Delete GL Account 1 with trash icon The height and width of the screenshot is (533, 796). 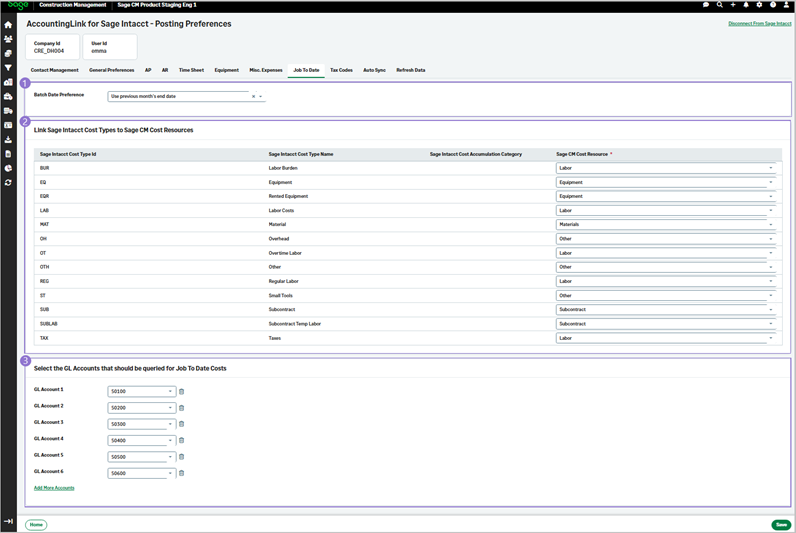click(181, 391)
